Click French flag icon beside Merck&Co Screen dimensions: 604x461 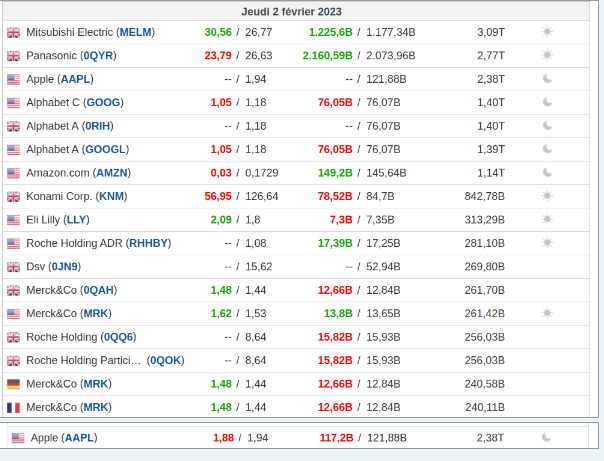[x=13, y=407]
